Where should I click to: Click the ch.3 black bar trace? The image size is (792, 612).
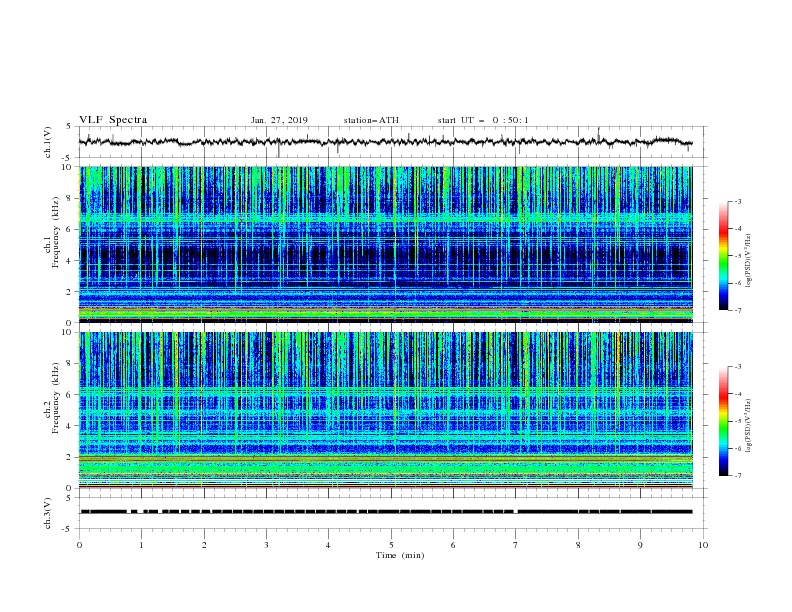pos(386,512)
